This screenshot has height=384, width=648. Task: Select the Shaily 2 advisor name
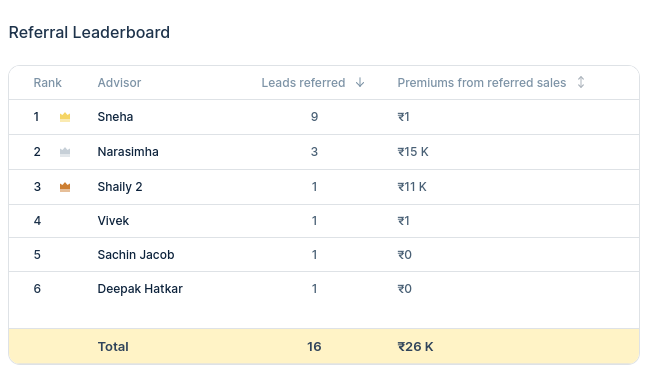120,187
